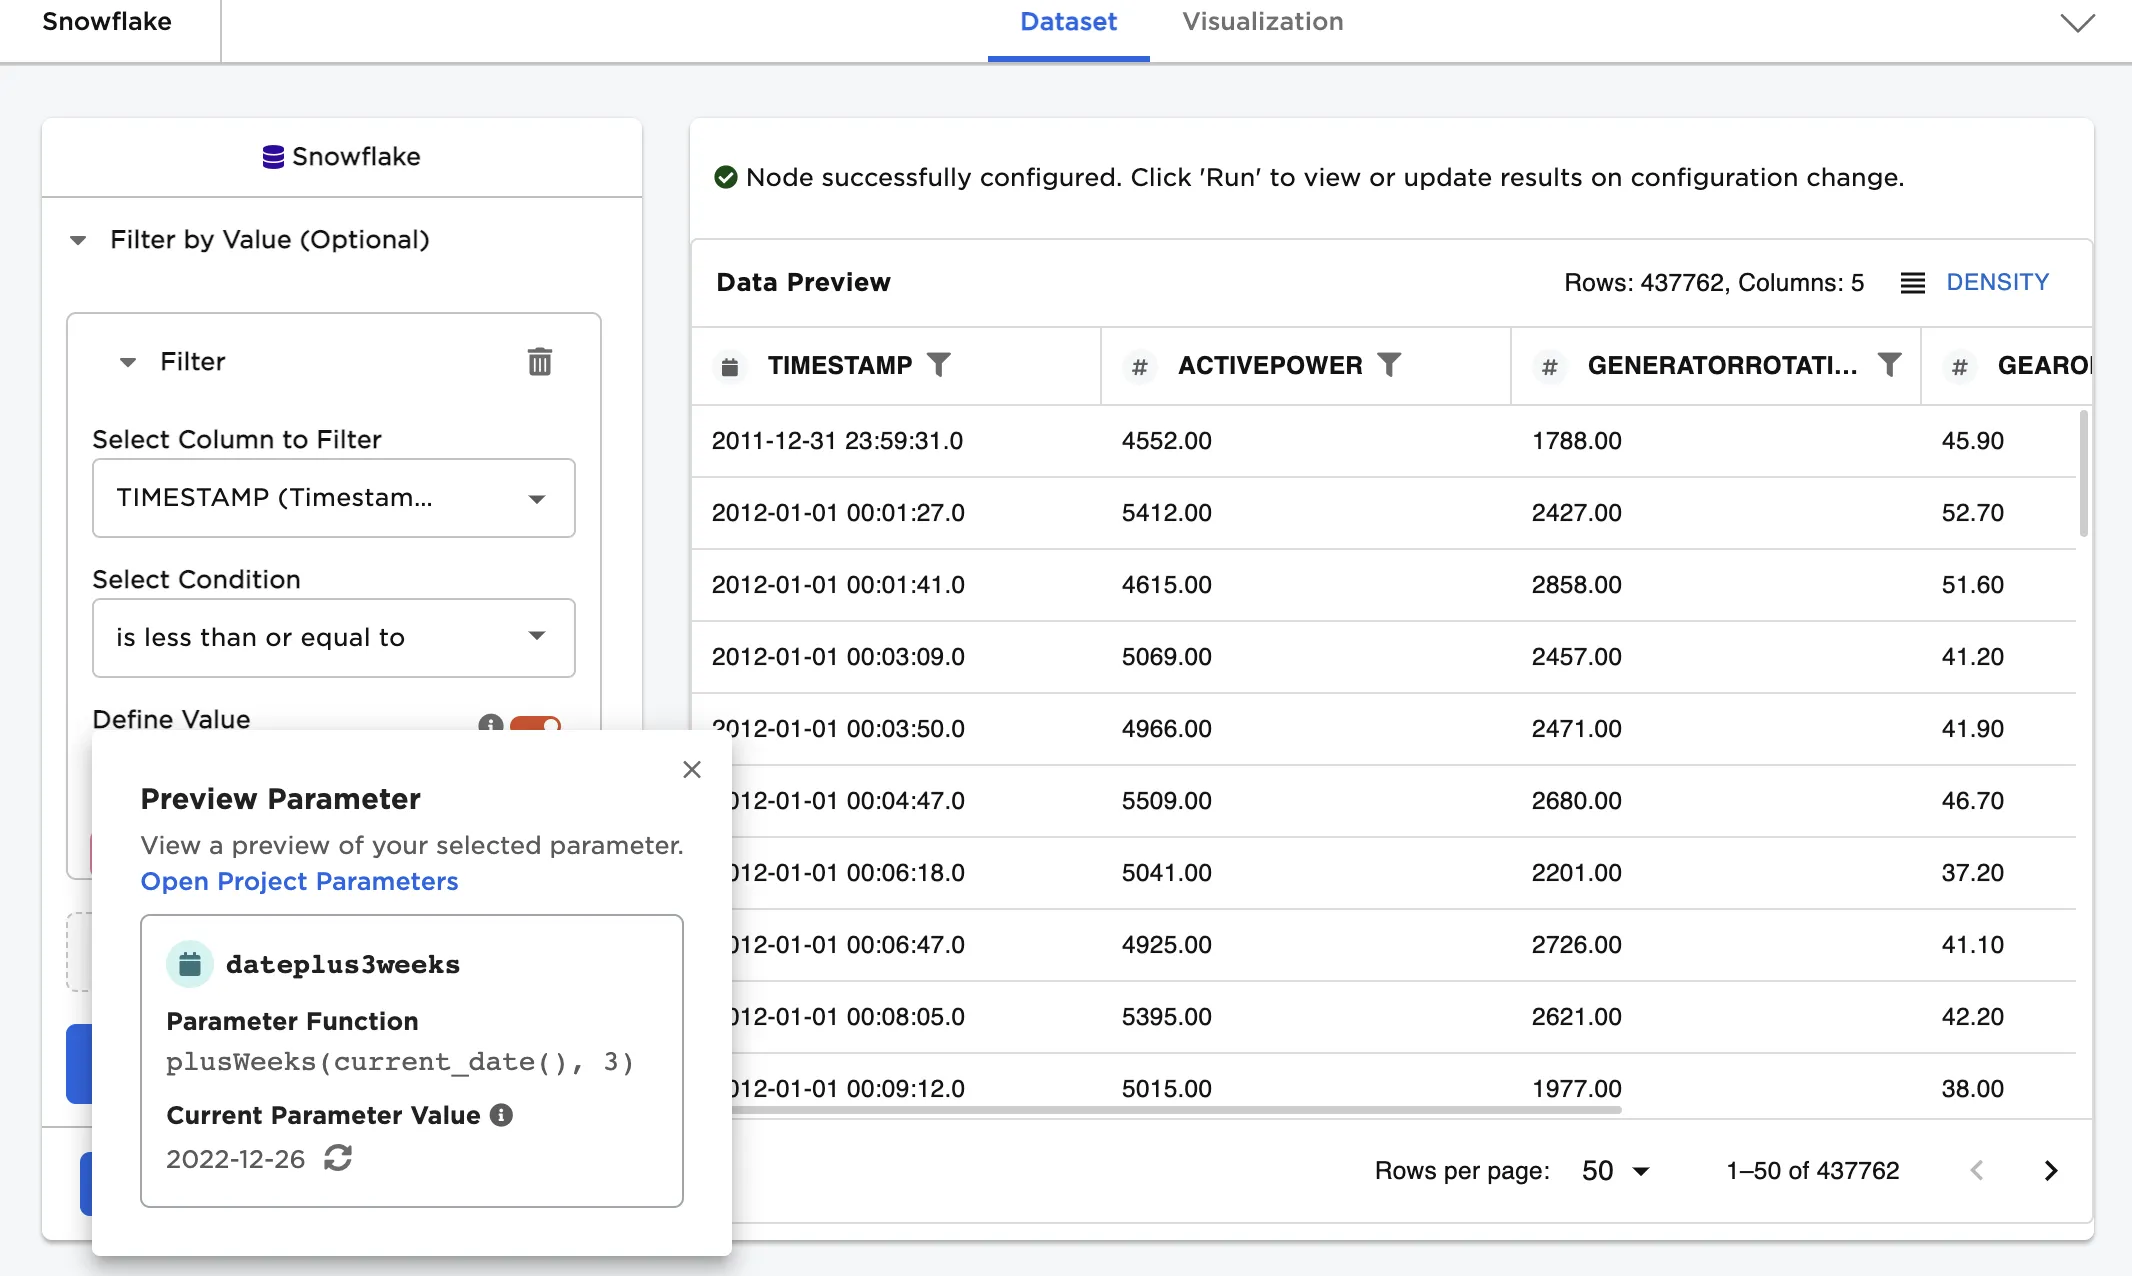Collapse the Filter expander arrow
The height and width of the screenshot is (1276, 2132).
point(128,362)
